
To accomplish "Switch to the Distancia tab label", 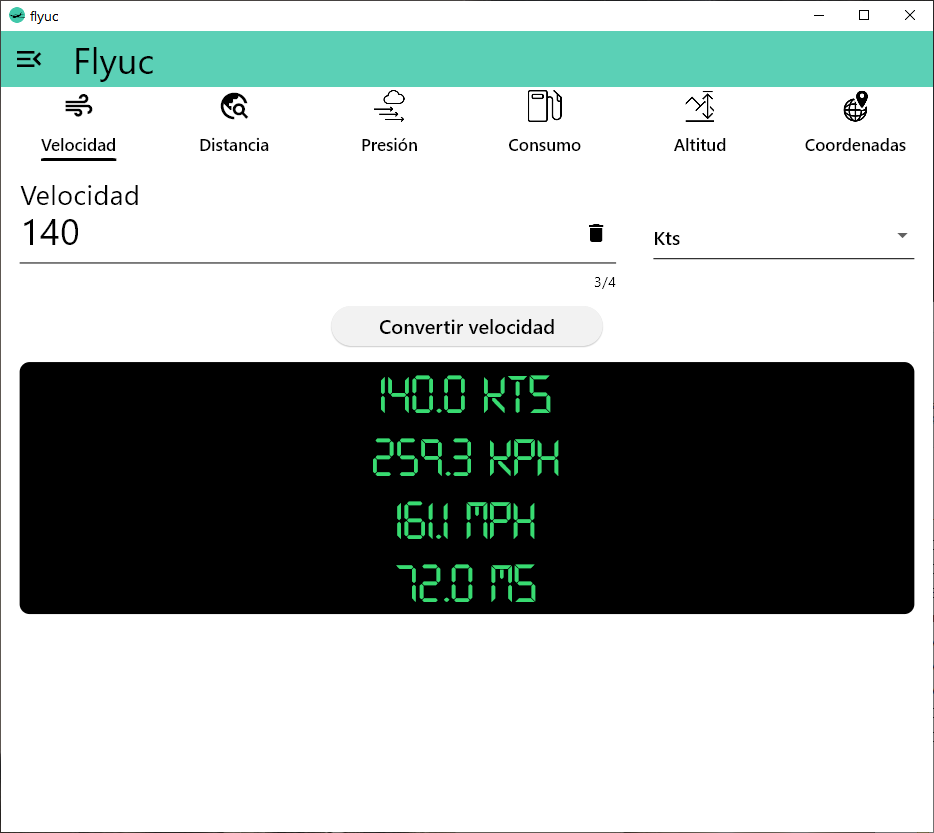I will pyautogui.click(x=234, y=145).
